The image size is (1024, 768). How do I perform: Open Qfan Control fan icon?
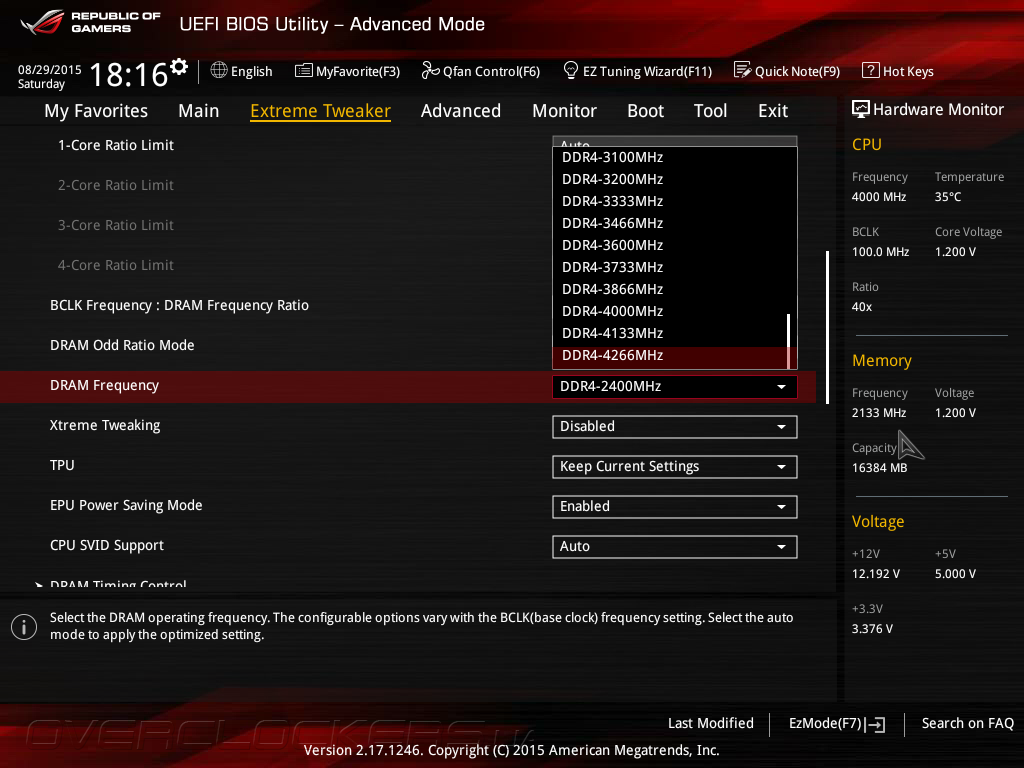(x=430, y=70)
